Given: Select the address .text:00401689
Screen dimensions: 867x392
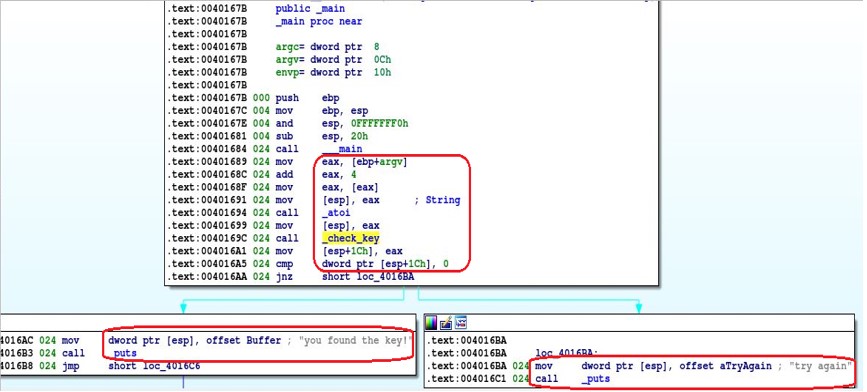Looking at the screenshot, I should tap(207, 162).
